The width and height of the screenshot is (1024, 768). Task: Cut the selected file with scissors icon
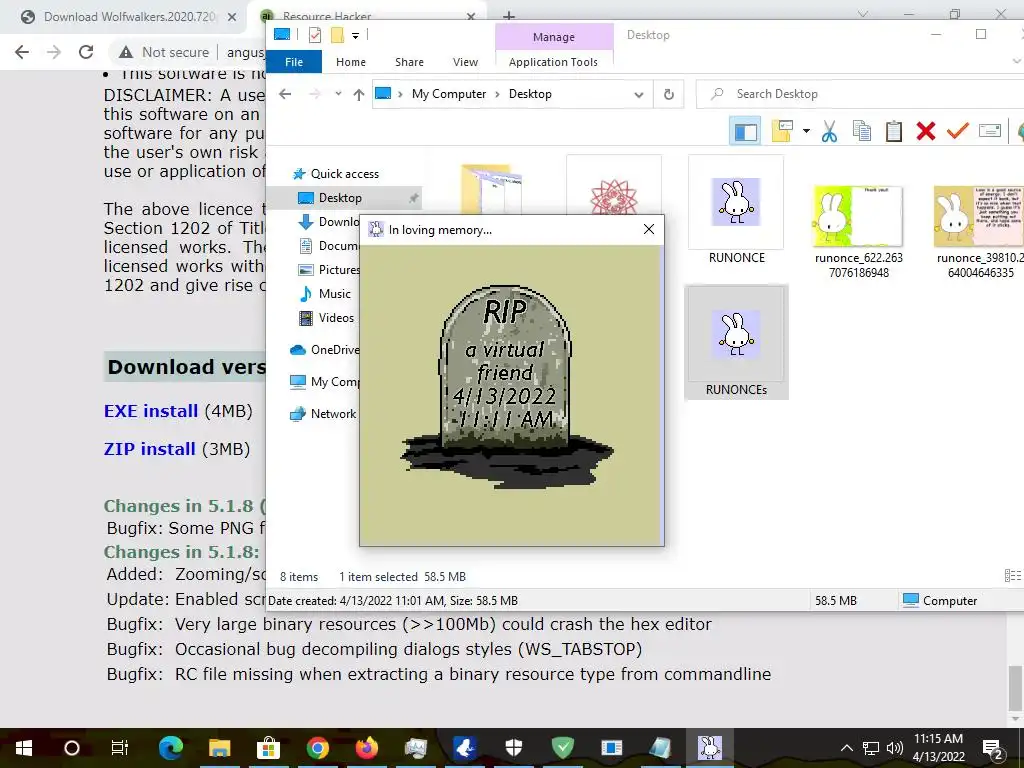tap(829, 131)
